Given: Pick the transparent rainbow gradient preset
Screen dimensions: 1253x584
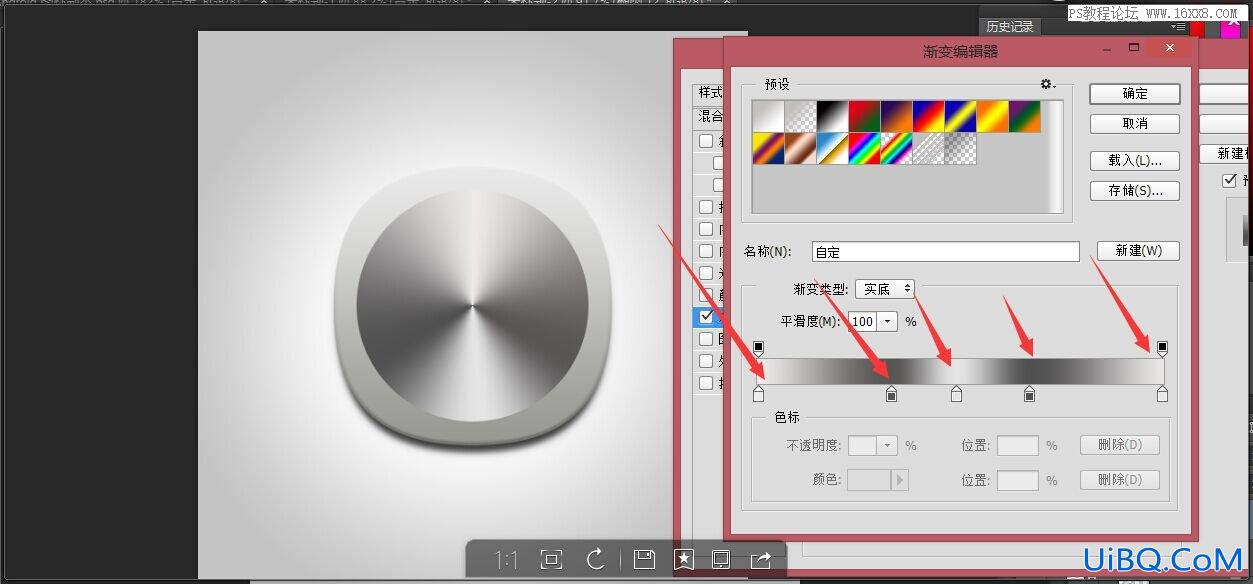Looking at the screenshot, I should point(897,149).
